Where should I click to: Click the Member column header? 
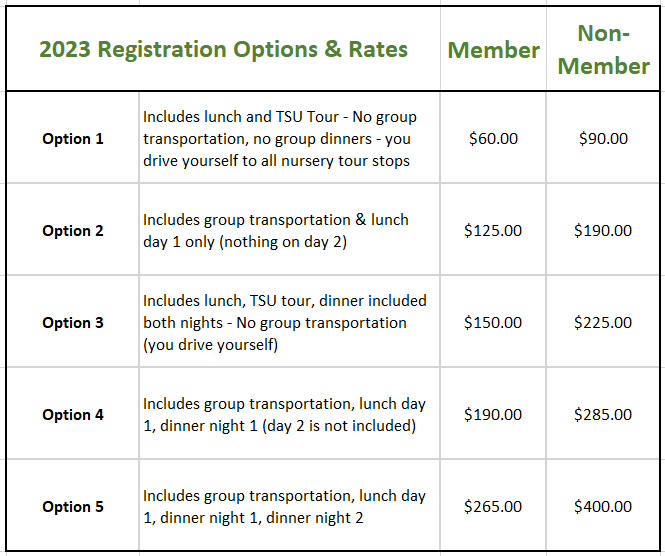(x=493, y=50)
